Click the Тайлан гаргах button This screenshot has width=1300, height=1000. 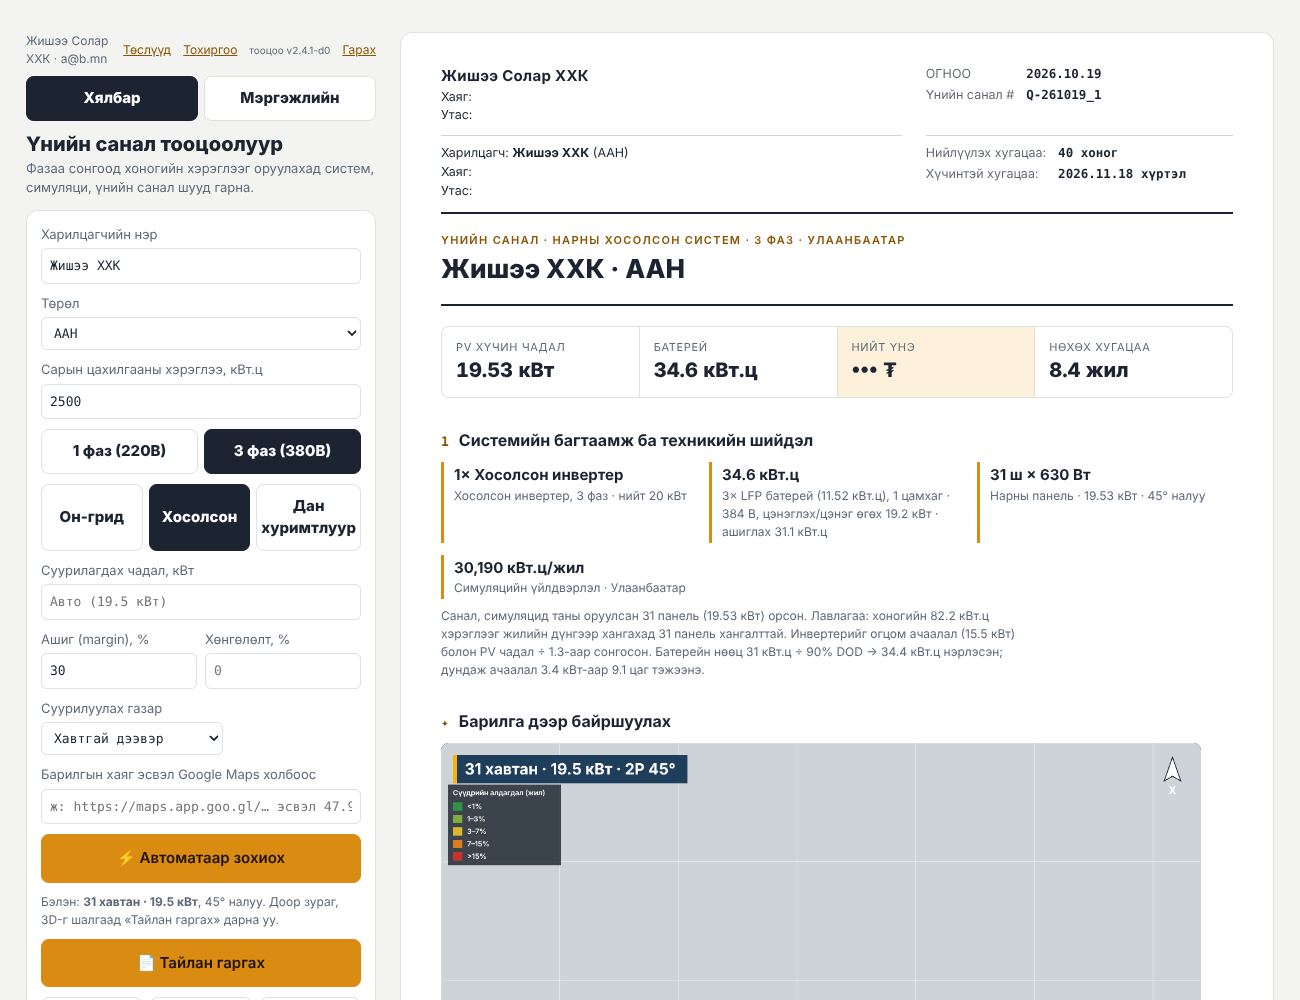tap(201, 963)
